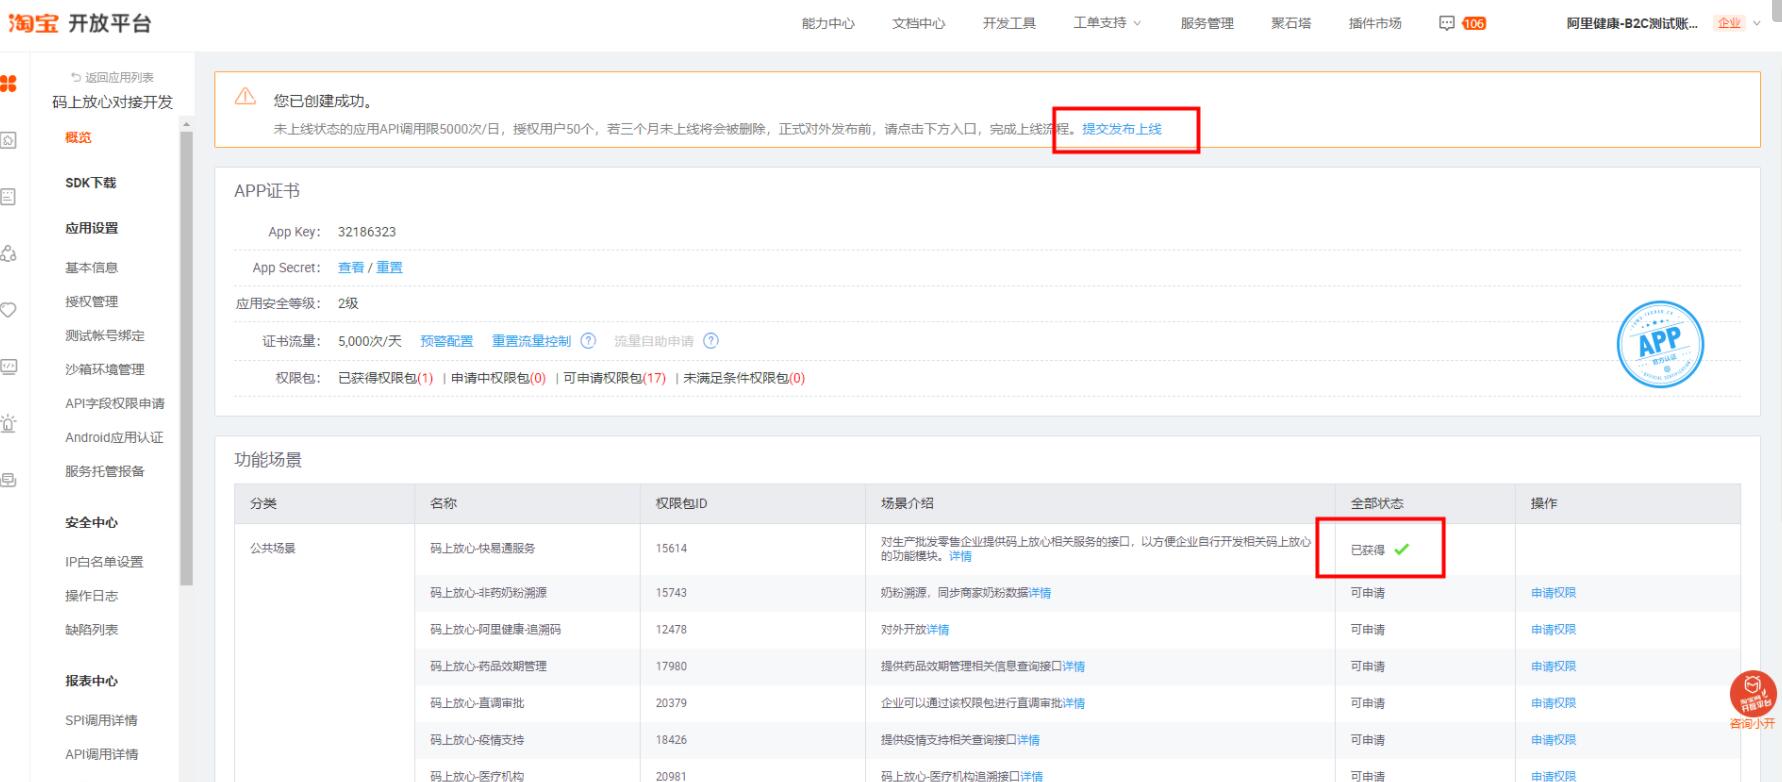The height and width of the screenshot is (782, 1782).
Task: Click the Taobao 开放平台 logo
Action: (x=80, y=23)
